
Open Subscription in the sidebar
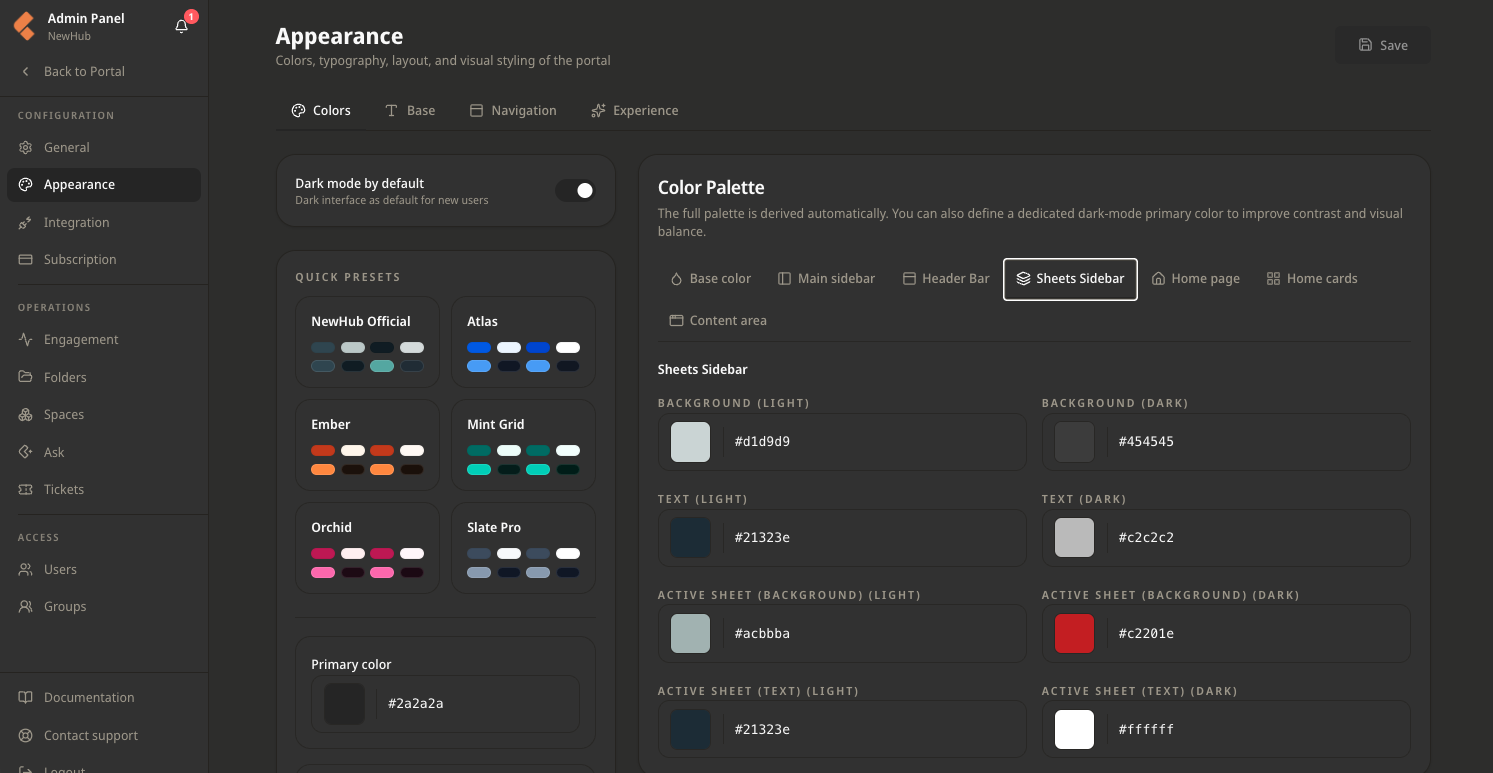(104, 260)
